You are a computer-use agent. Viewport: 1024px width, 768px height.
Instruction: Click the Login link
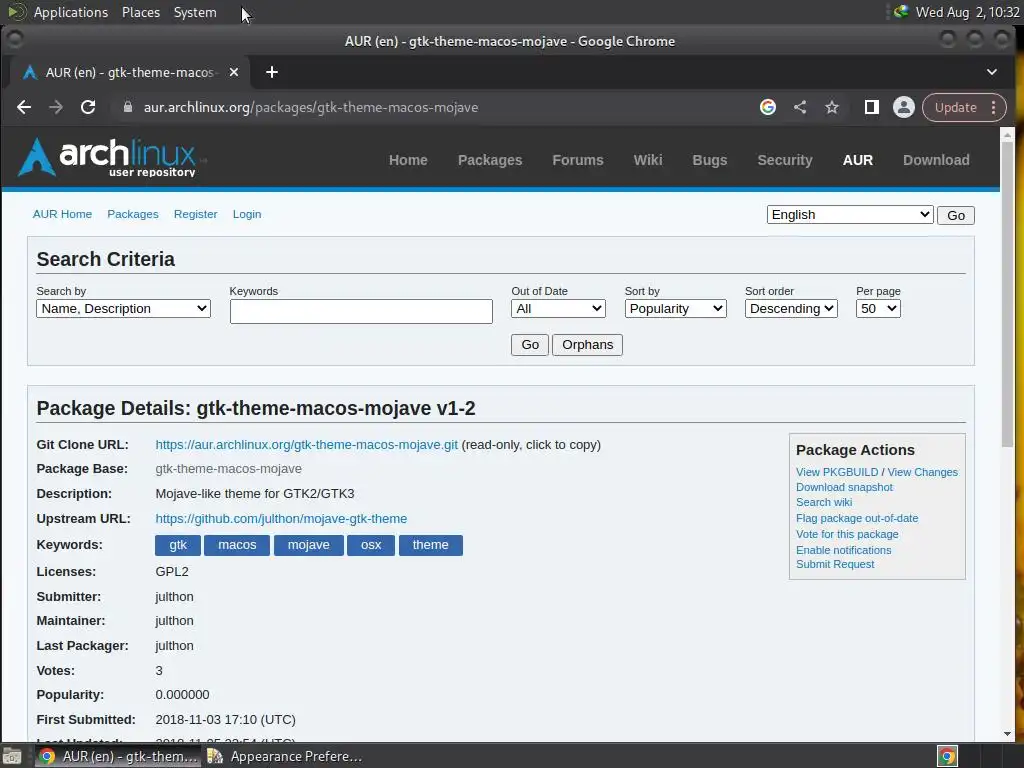[x=247, y=214]
